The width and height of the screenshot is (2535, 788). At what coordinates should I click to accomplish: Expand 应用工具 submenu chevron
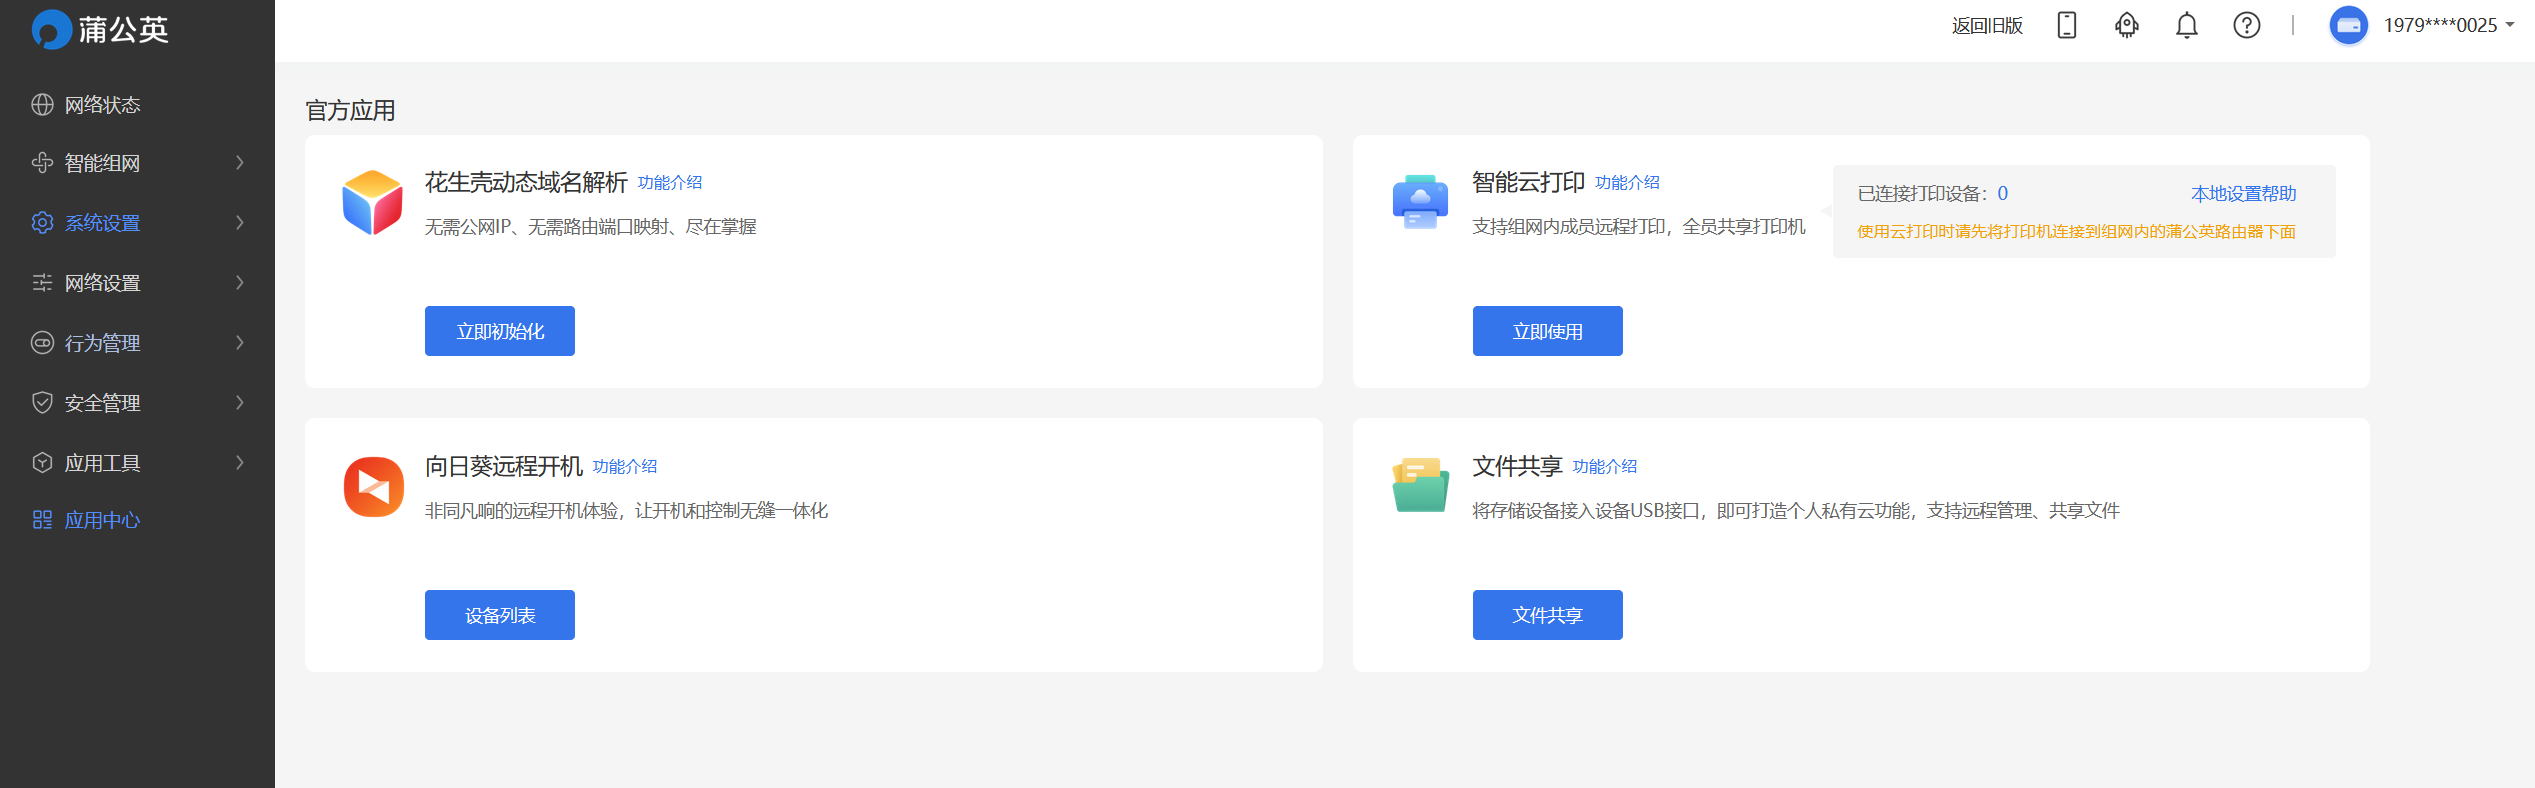point(240,463)
